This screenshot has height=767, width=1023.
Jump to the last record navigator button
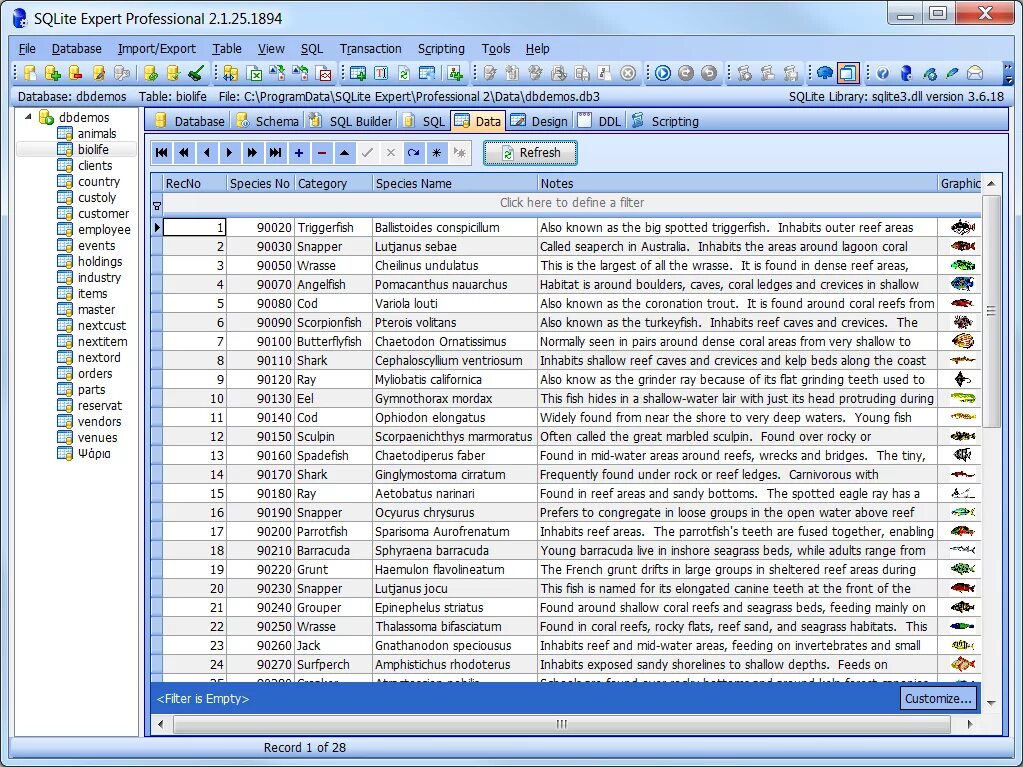click(275, 153)
